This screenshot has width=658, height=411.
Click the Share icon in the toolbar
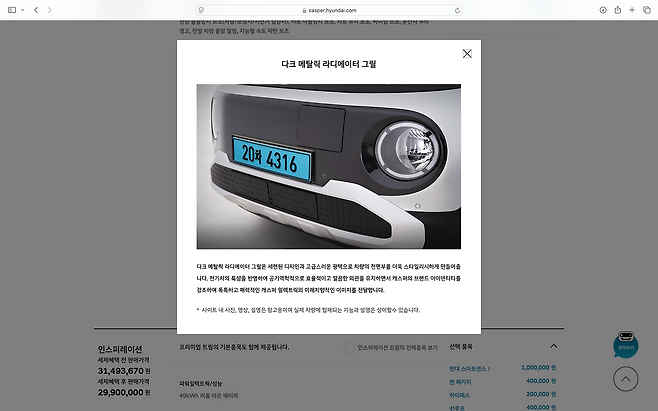click(618, 9)
